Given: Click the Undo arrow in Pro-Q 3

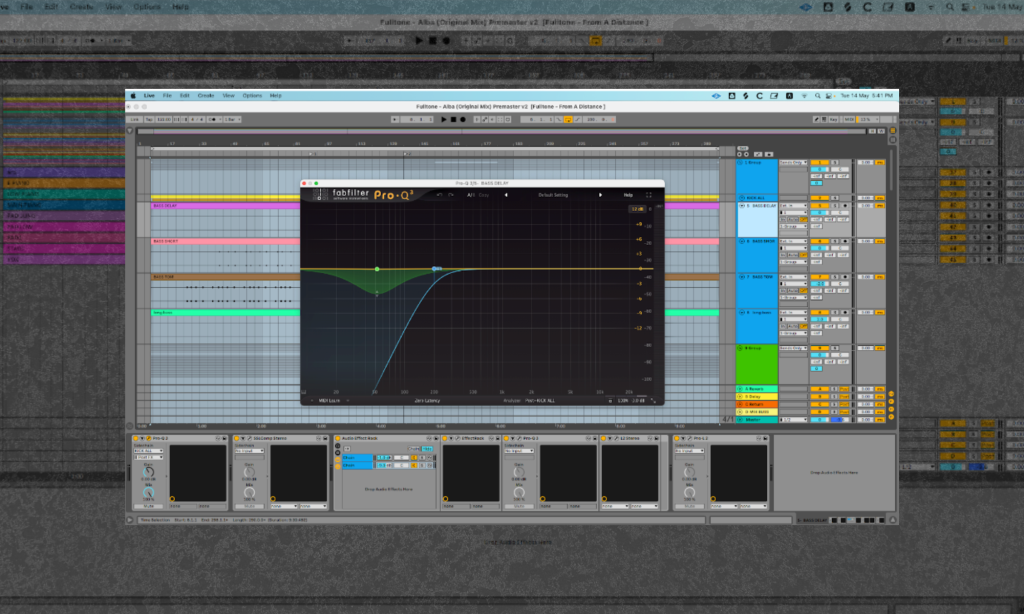Looking at the screenshot, I should pos(439,195).
